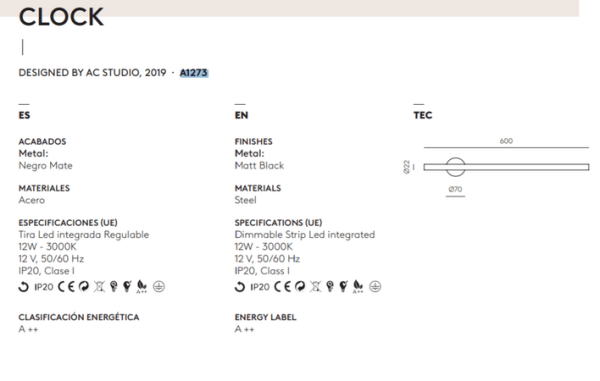Click the A++ leaf icon in ES column
The height and width of the screenshot is (381, 600).
[142, 287]
